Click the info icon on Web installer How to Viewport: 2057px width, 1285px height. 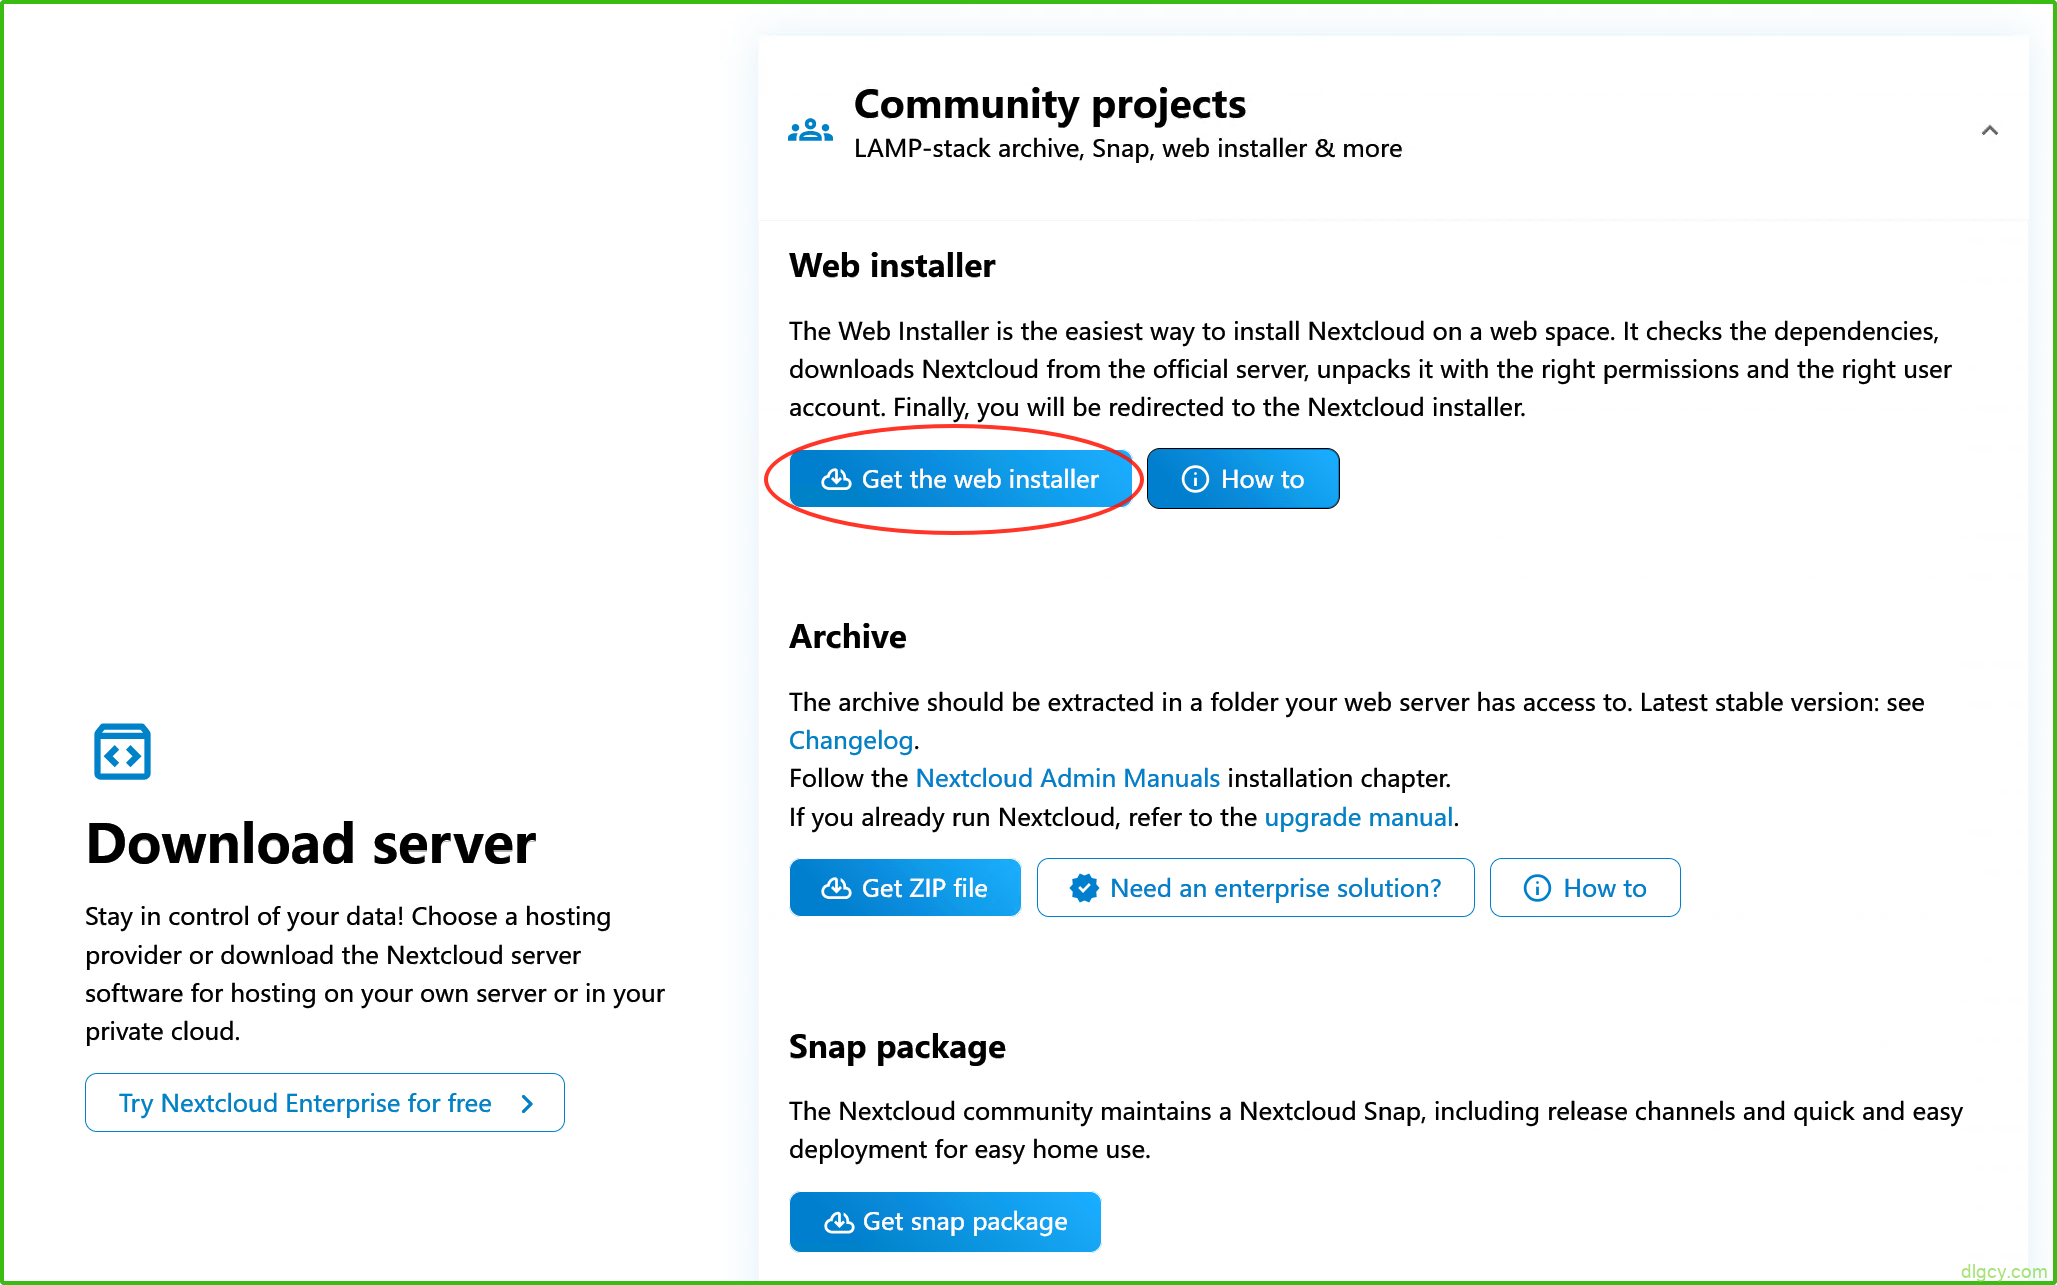tap(1195, 479)
